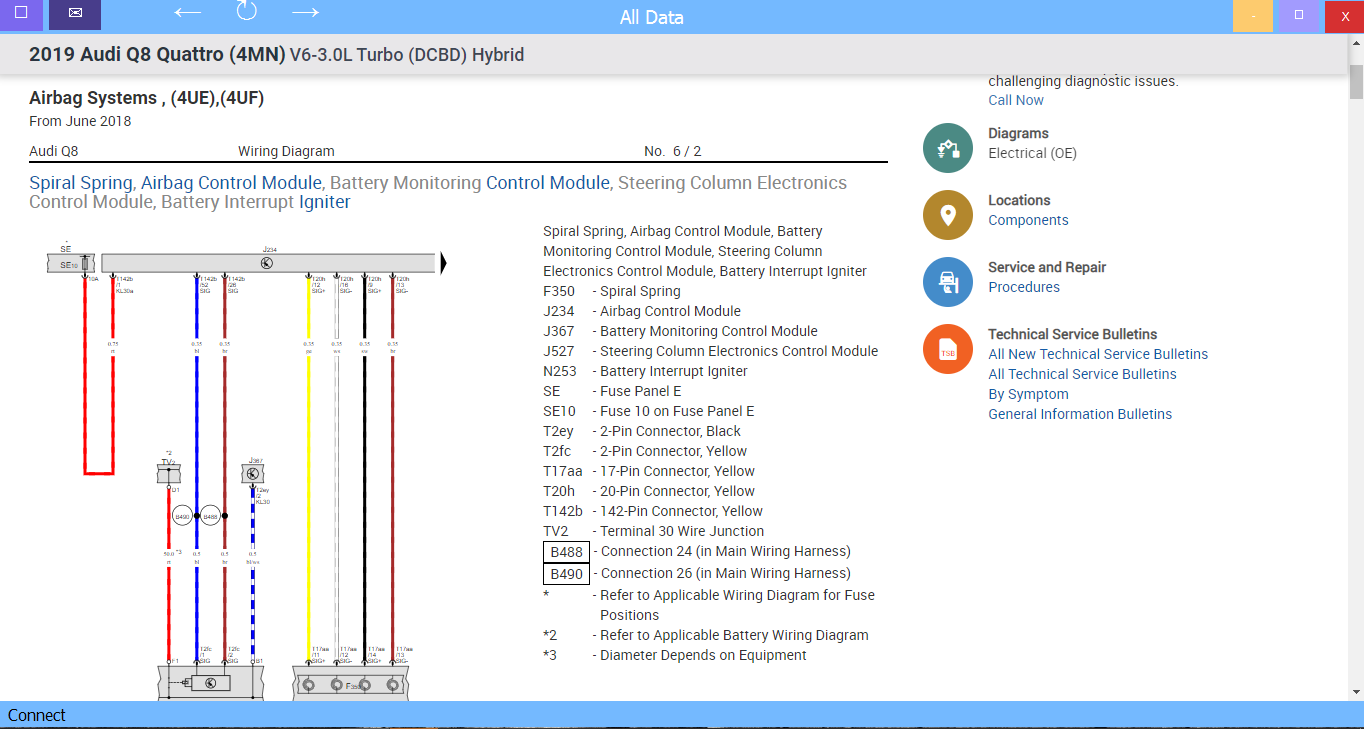This screenshot has height=729, width=1364.
Task: Click the B490 connection box
Action: tap(566, 574)
